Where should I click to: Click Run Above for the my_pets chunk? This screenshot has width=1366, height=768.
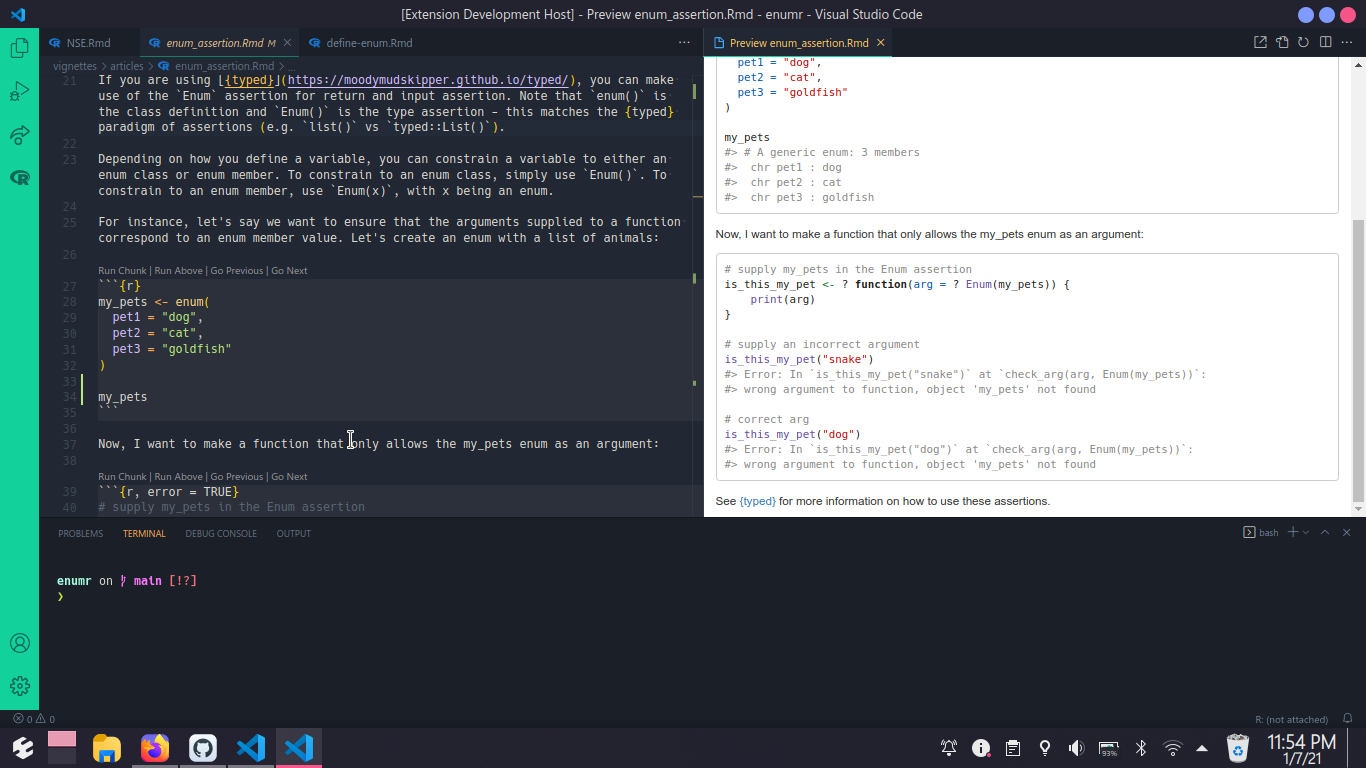[178, 271]
